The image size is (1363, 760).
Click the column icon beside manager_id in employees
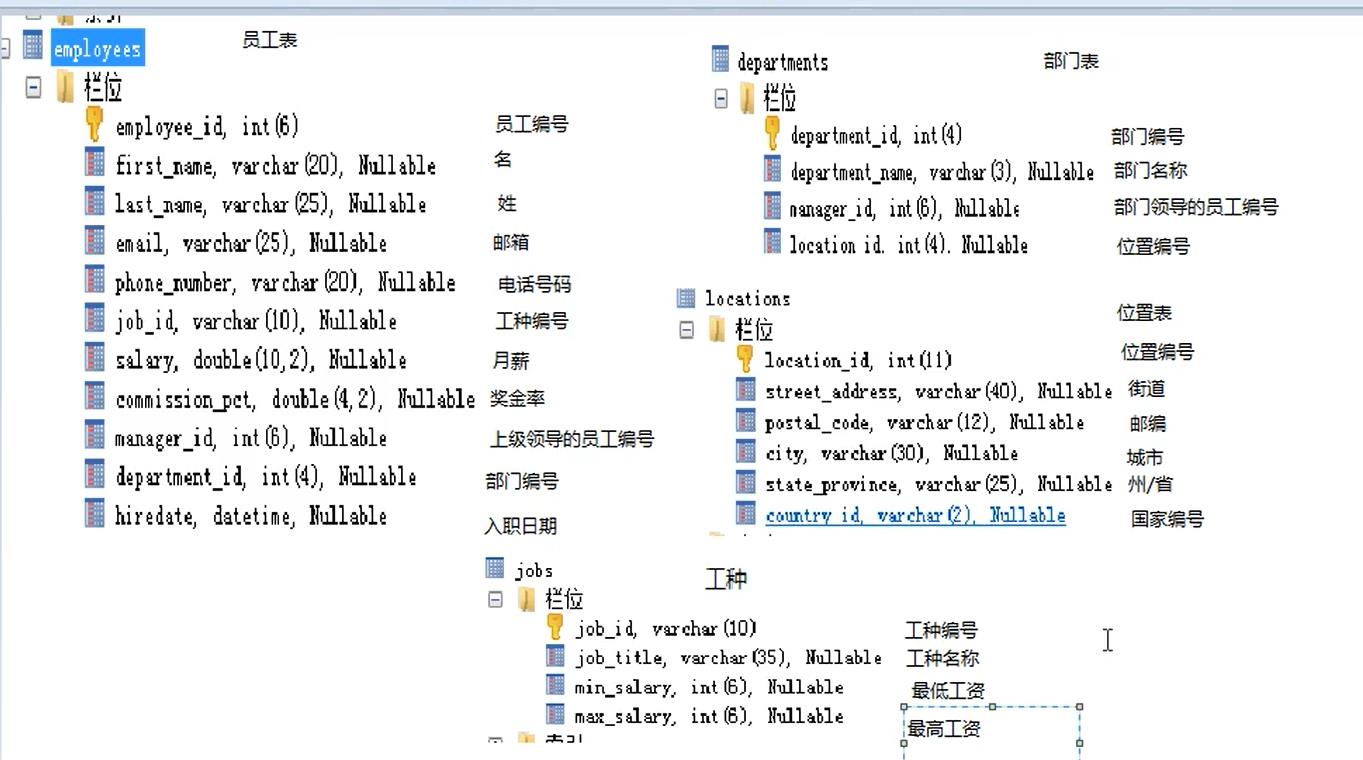[95, 436]
